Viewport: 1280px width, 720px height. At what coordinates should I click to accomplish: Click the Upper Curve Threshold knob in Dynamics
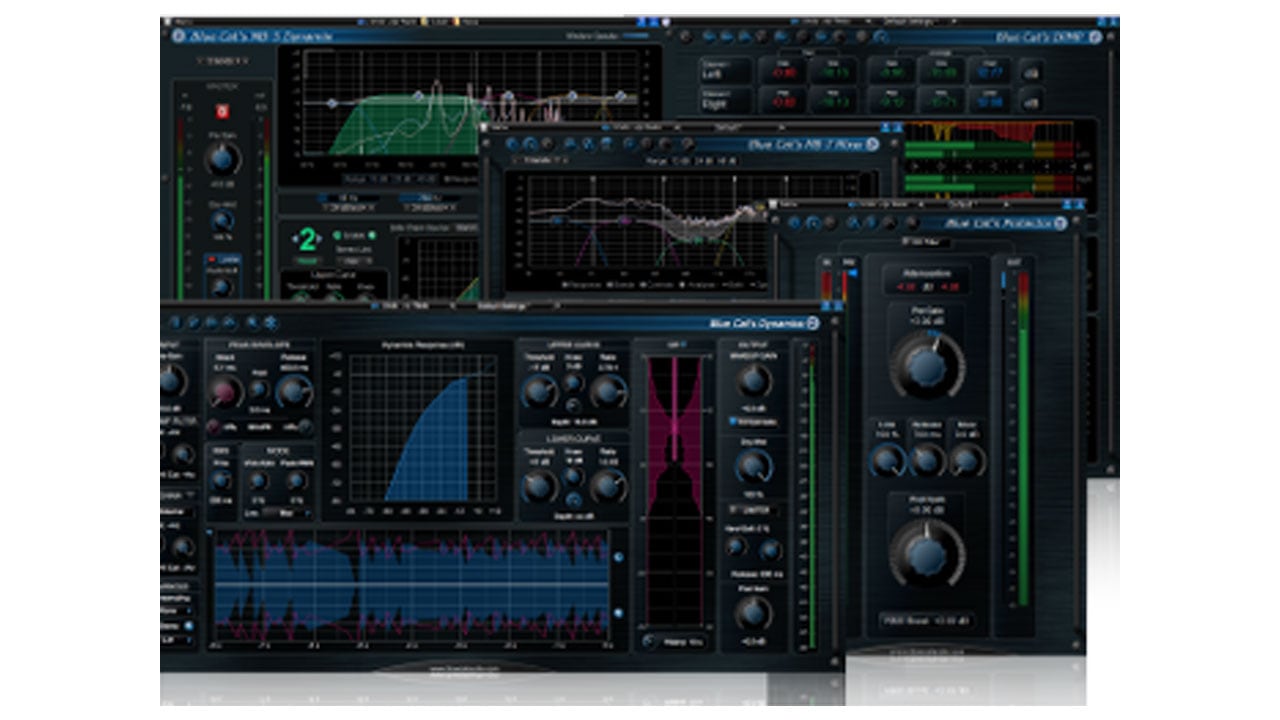coord(539,392)
